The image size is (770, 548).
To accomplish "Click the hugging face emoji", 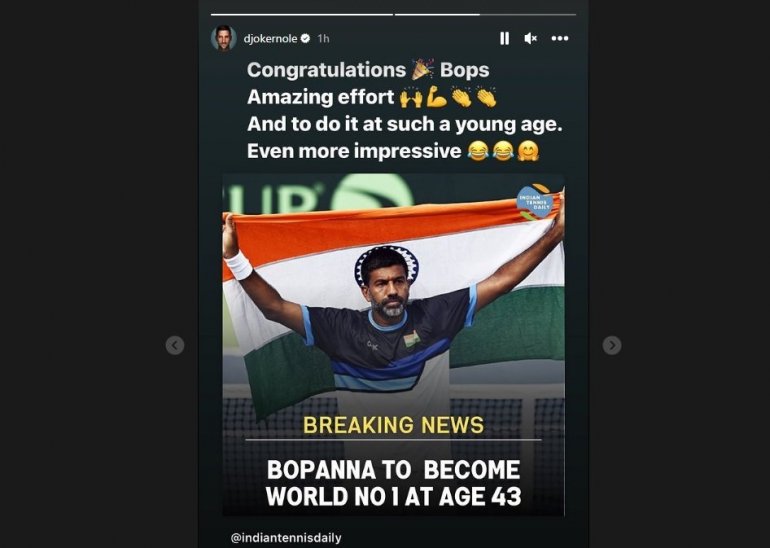I will coord(528,151).
